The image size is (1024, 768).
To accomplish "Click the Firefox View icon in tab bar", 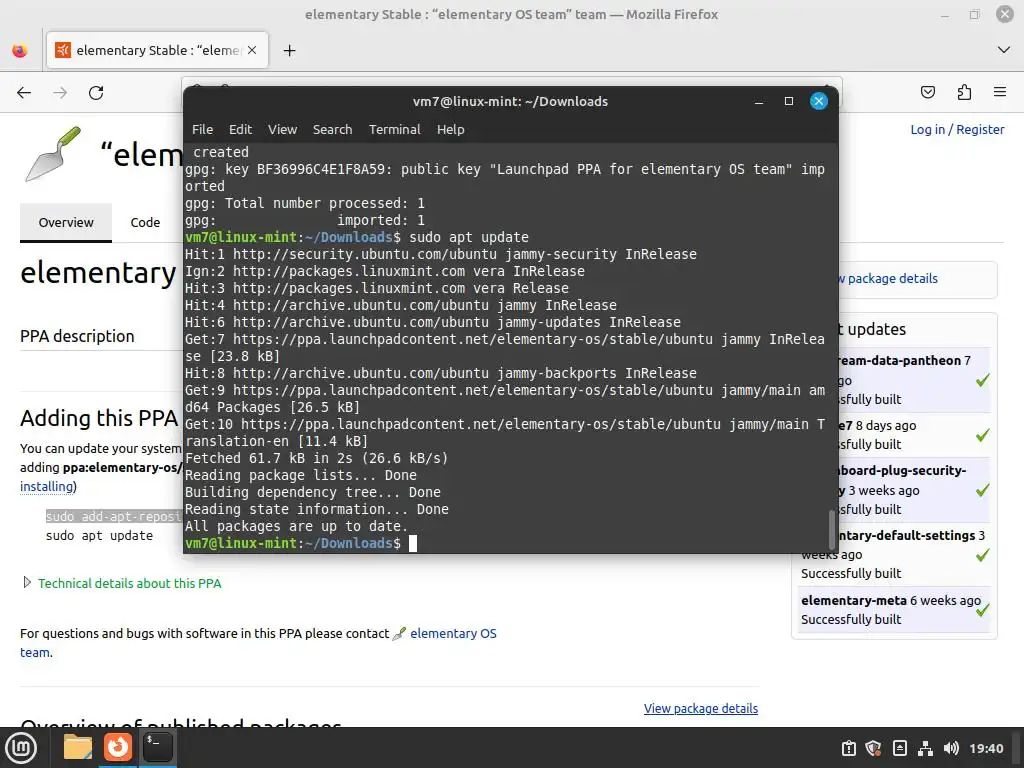I will pyautogui.click(x=20, y=50).
